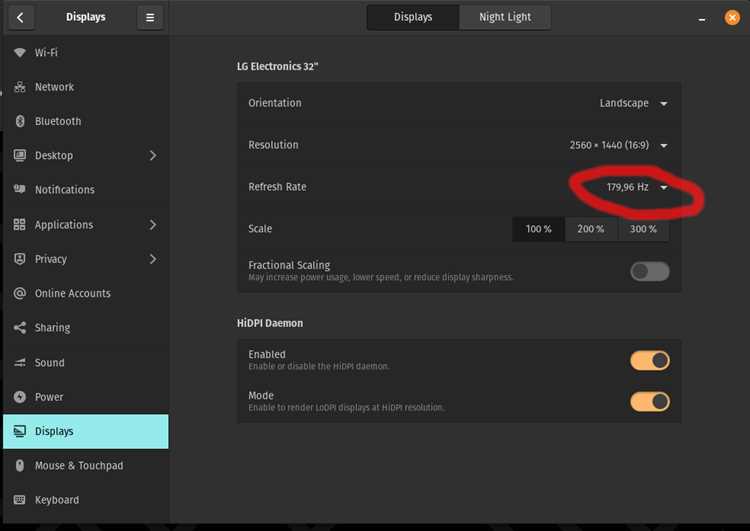Set scale to 200 %
Screen dimensions: 750x531
[x=591, y=229]
